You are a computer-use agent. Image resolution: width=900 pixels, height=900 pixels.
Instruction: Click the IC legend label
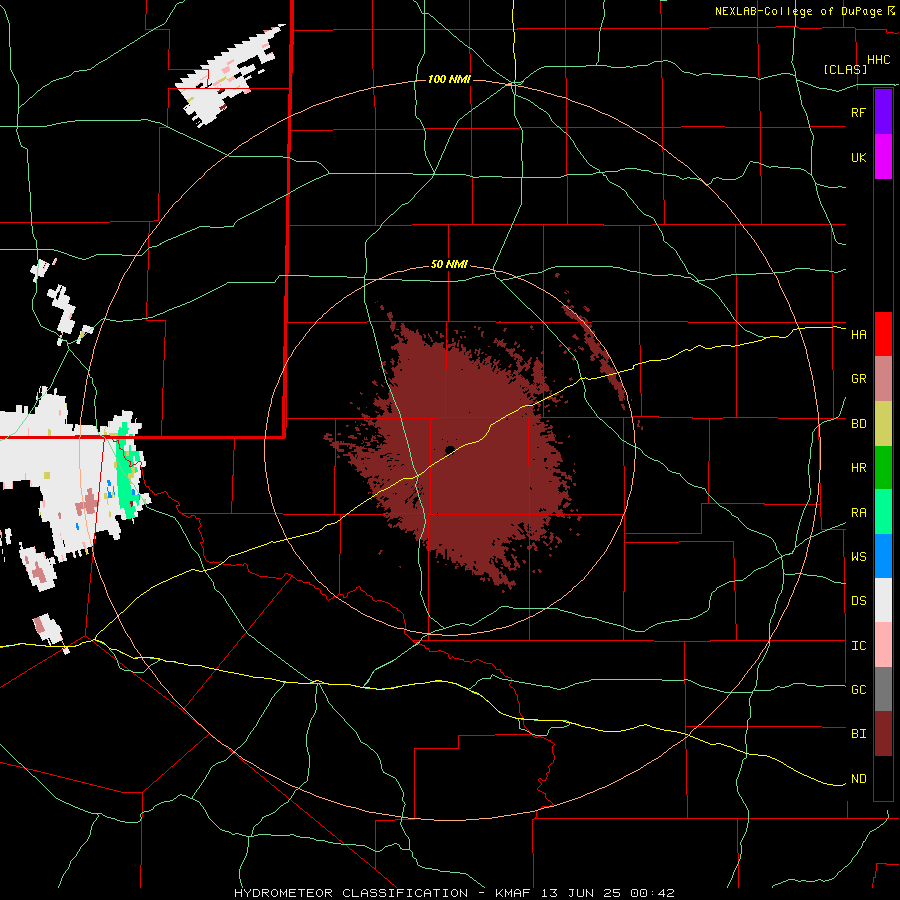(858, 646)
